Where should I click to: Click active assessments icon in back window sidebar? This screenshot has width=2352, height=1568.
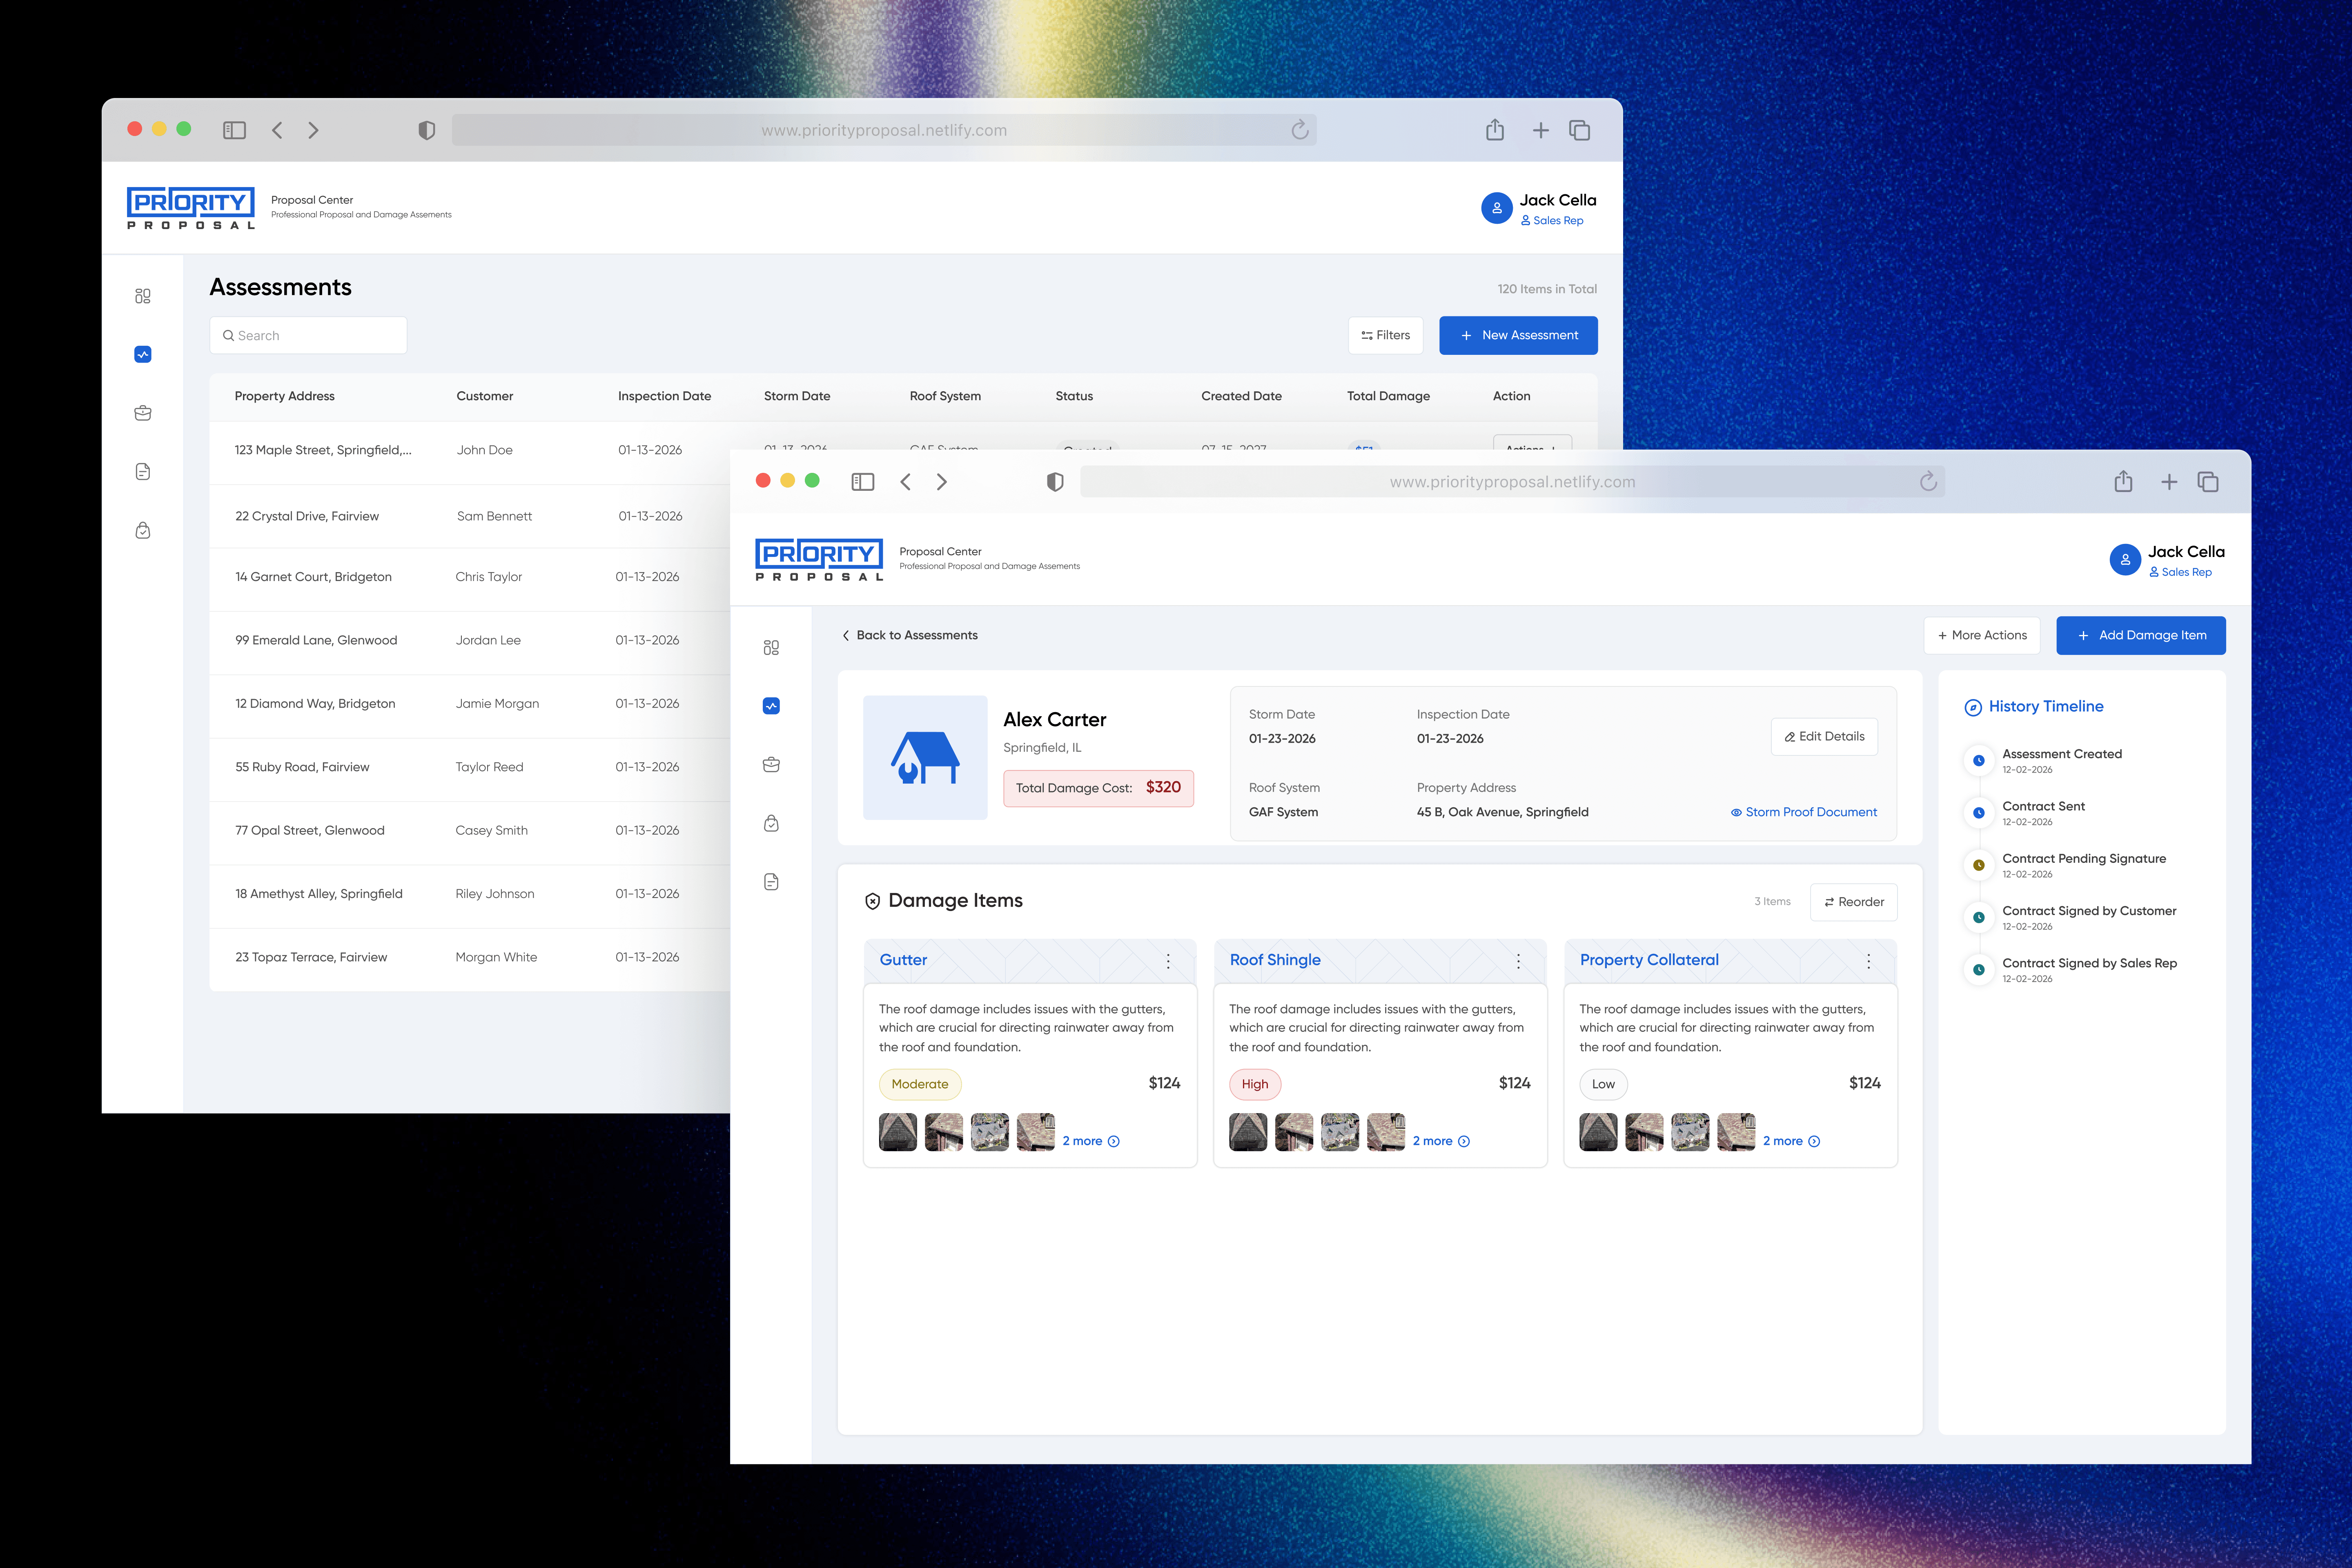pos(143,354)
